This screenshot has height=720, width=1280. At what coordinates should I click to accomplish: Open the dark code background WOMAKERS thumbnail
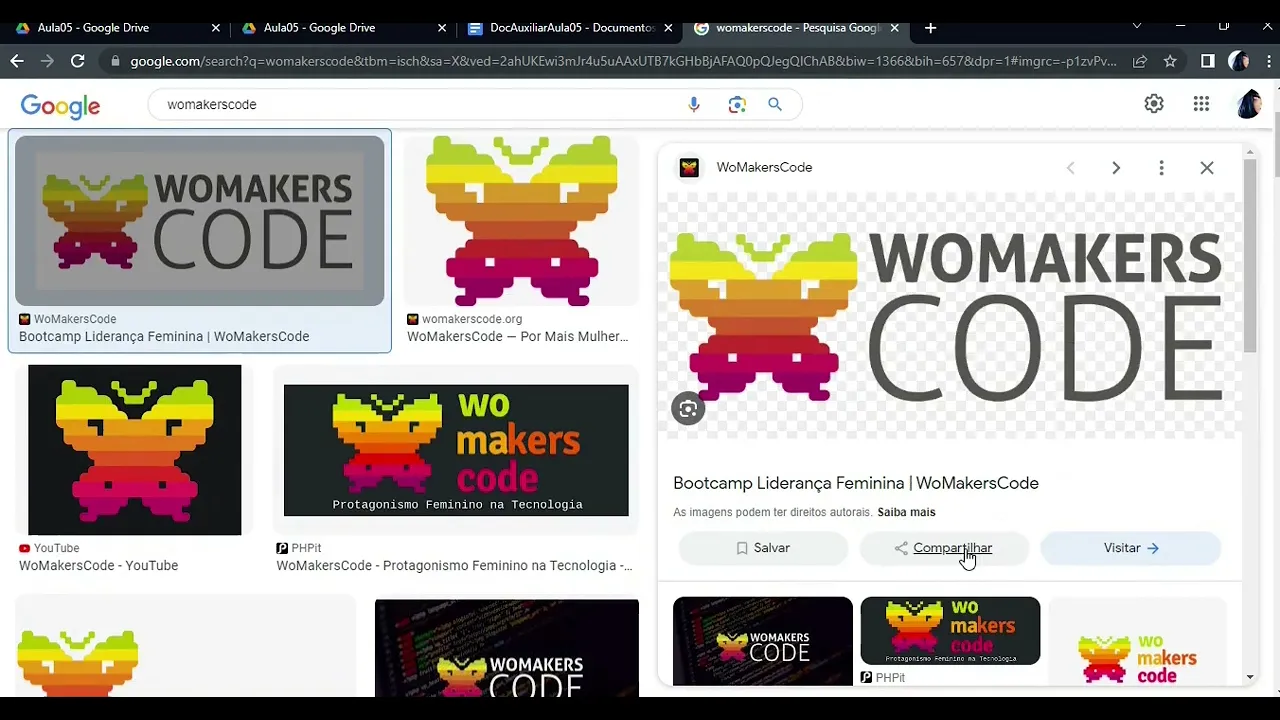pyautogui.click(x=506, y=648)
